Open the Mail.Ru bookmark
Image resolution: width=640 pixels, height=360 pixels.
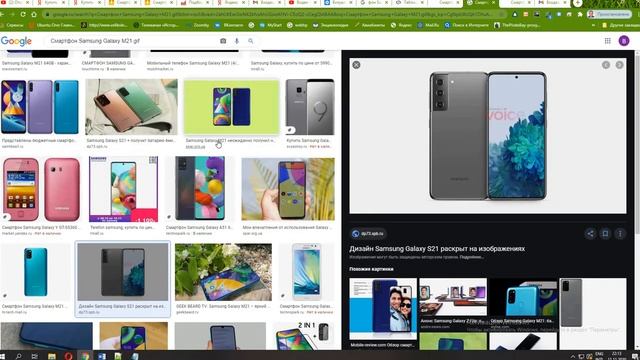[x=428, y=25]
